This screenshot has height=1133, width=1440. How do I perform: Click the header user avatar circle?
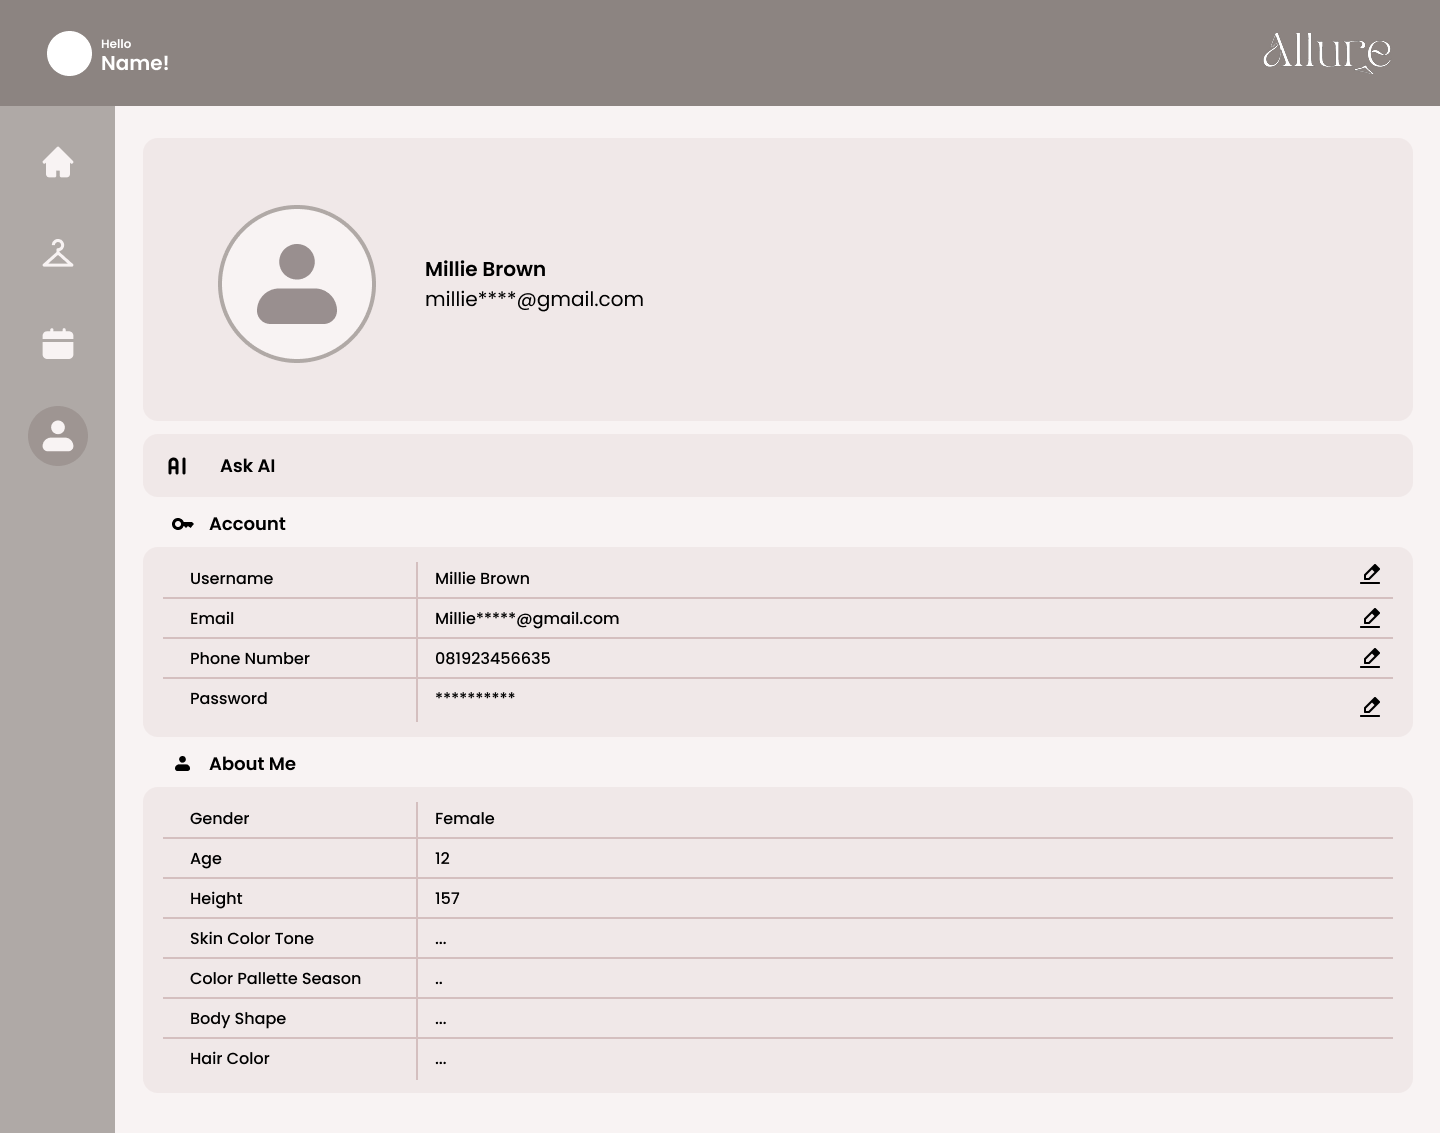69,53
